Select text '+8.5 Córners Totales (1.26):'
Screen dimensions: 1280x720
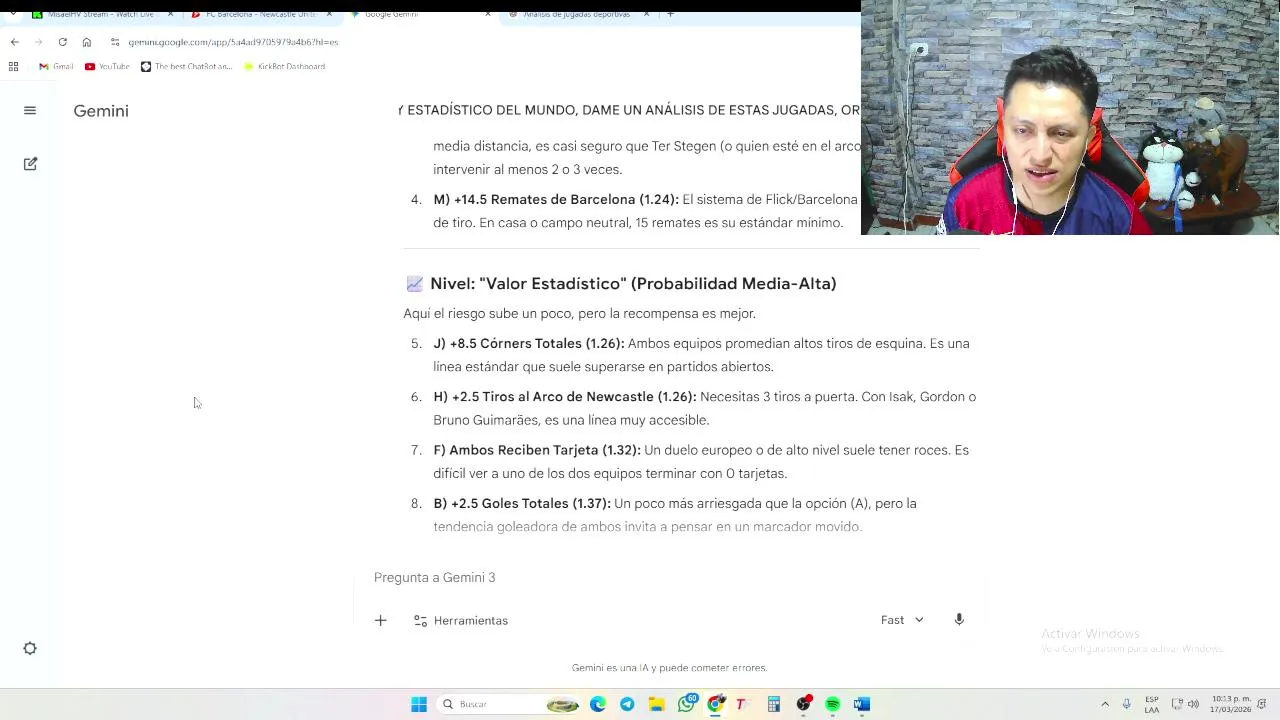tap(537, 344)
